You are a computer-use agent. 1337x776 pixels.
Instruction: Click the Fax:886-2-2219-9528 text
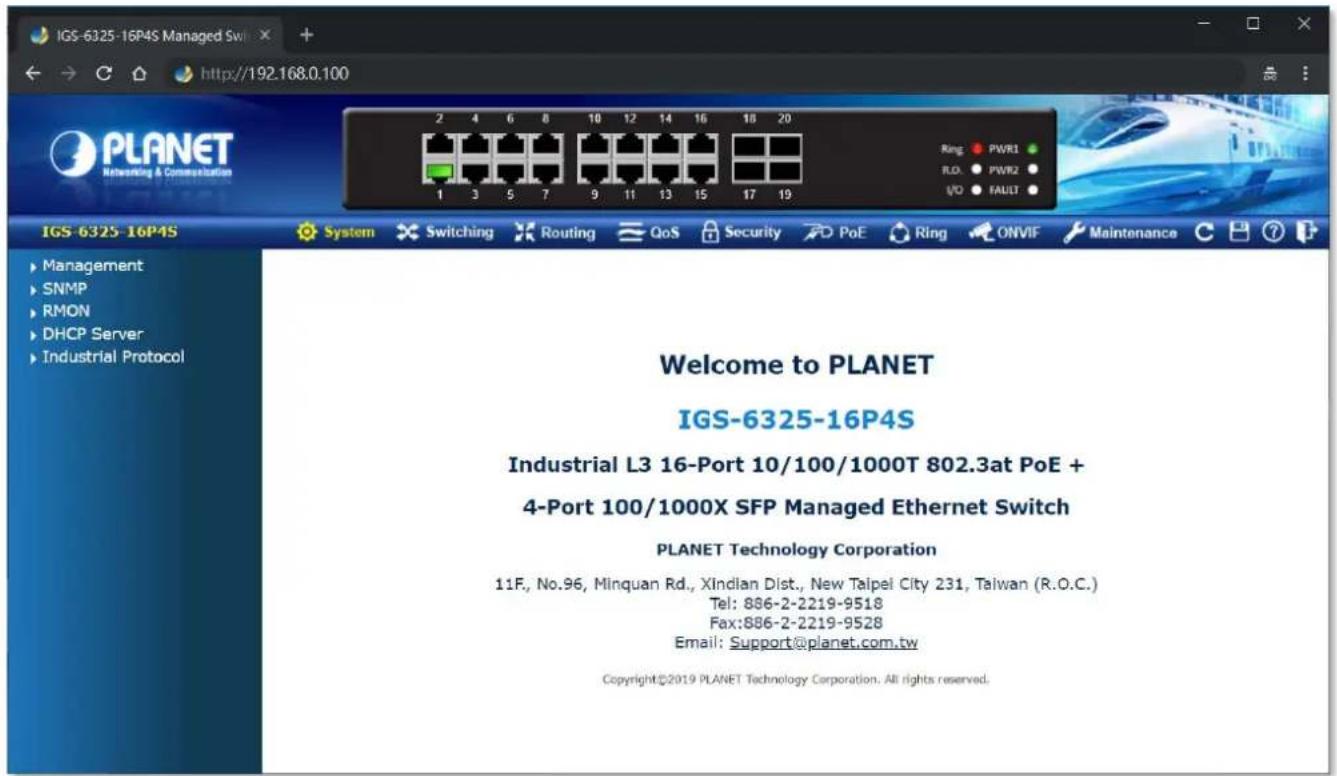point(796,622)
